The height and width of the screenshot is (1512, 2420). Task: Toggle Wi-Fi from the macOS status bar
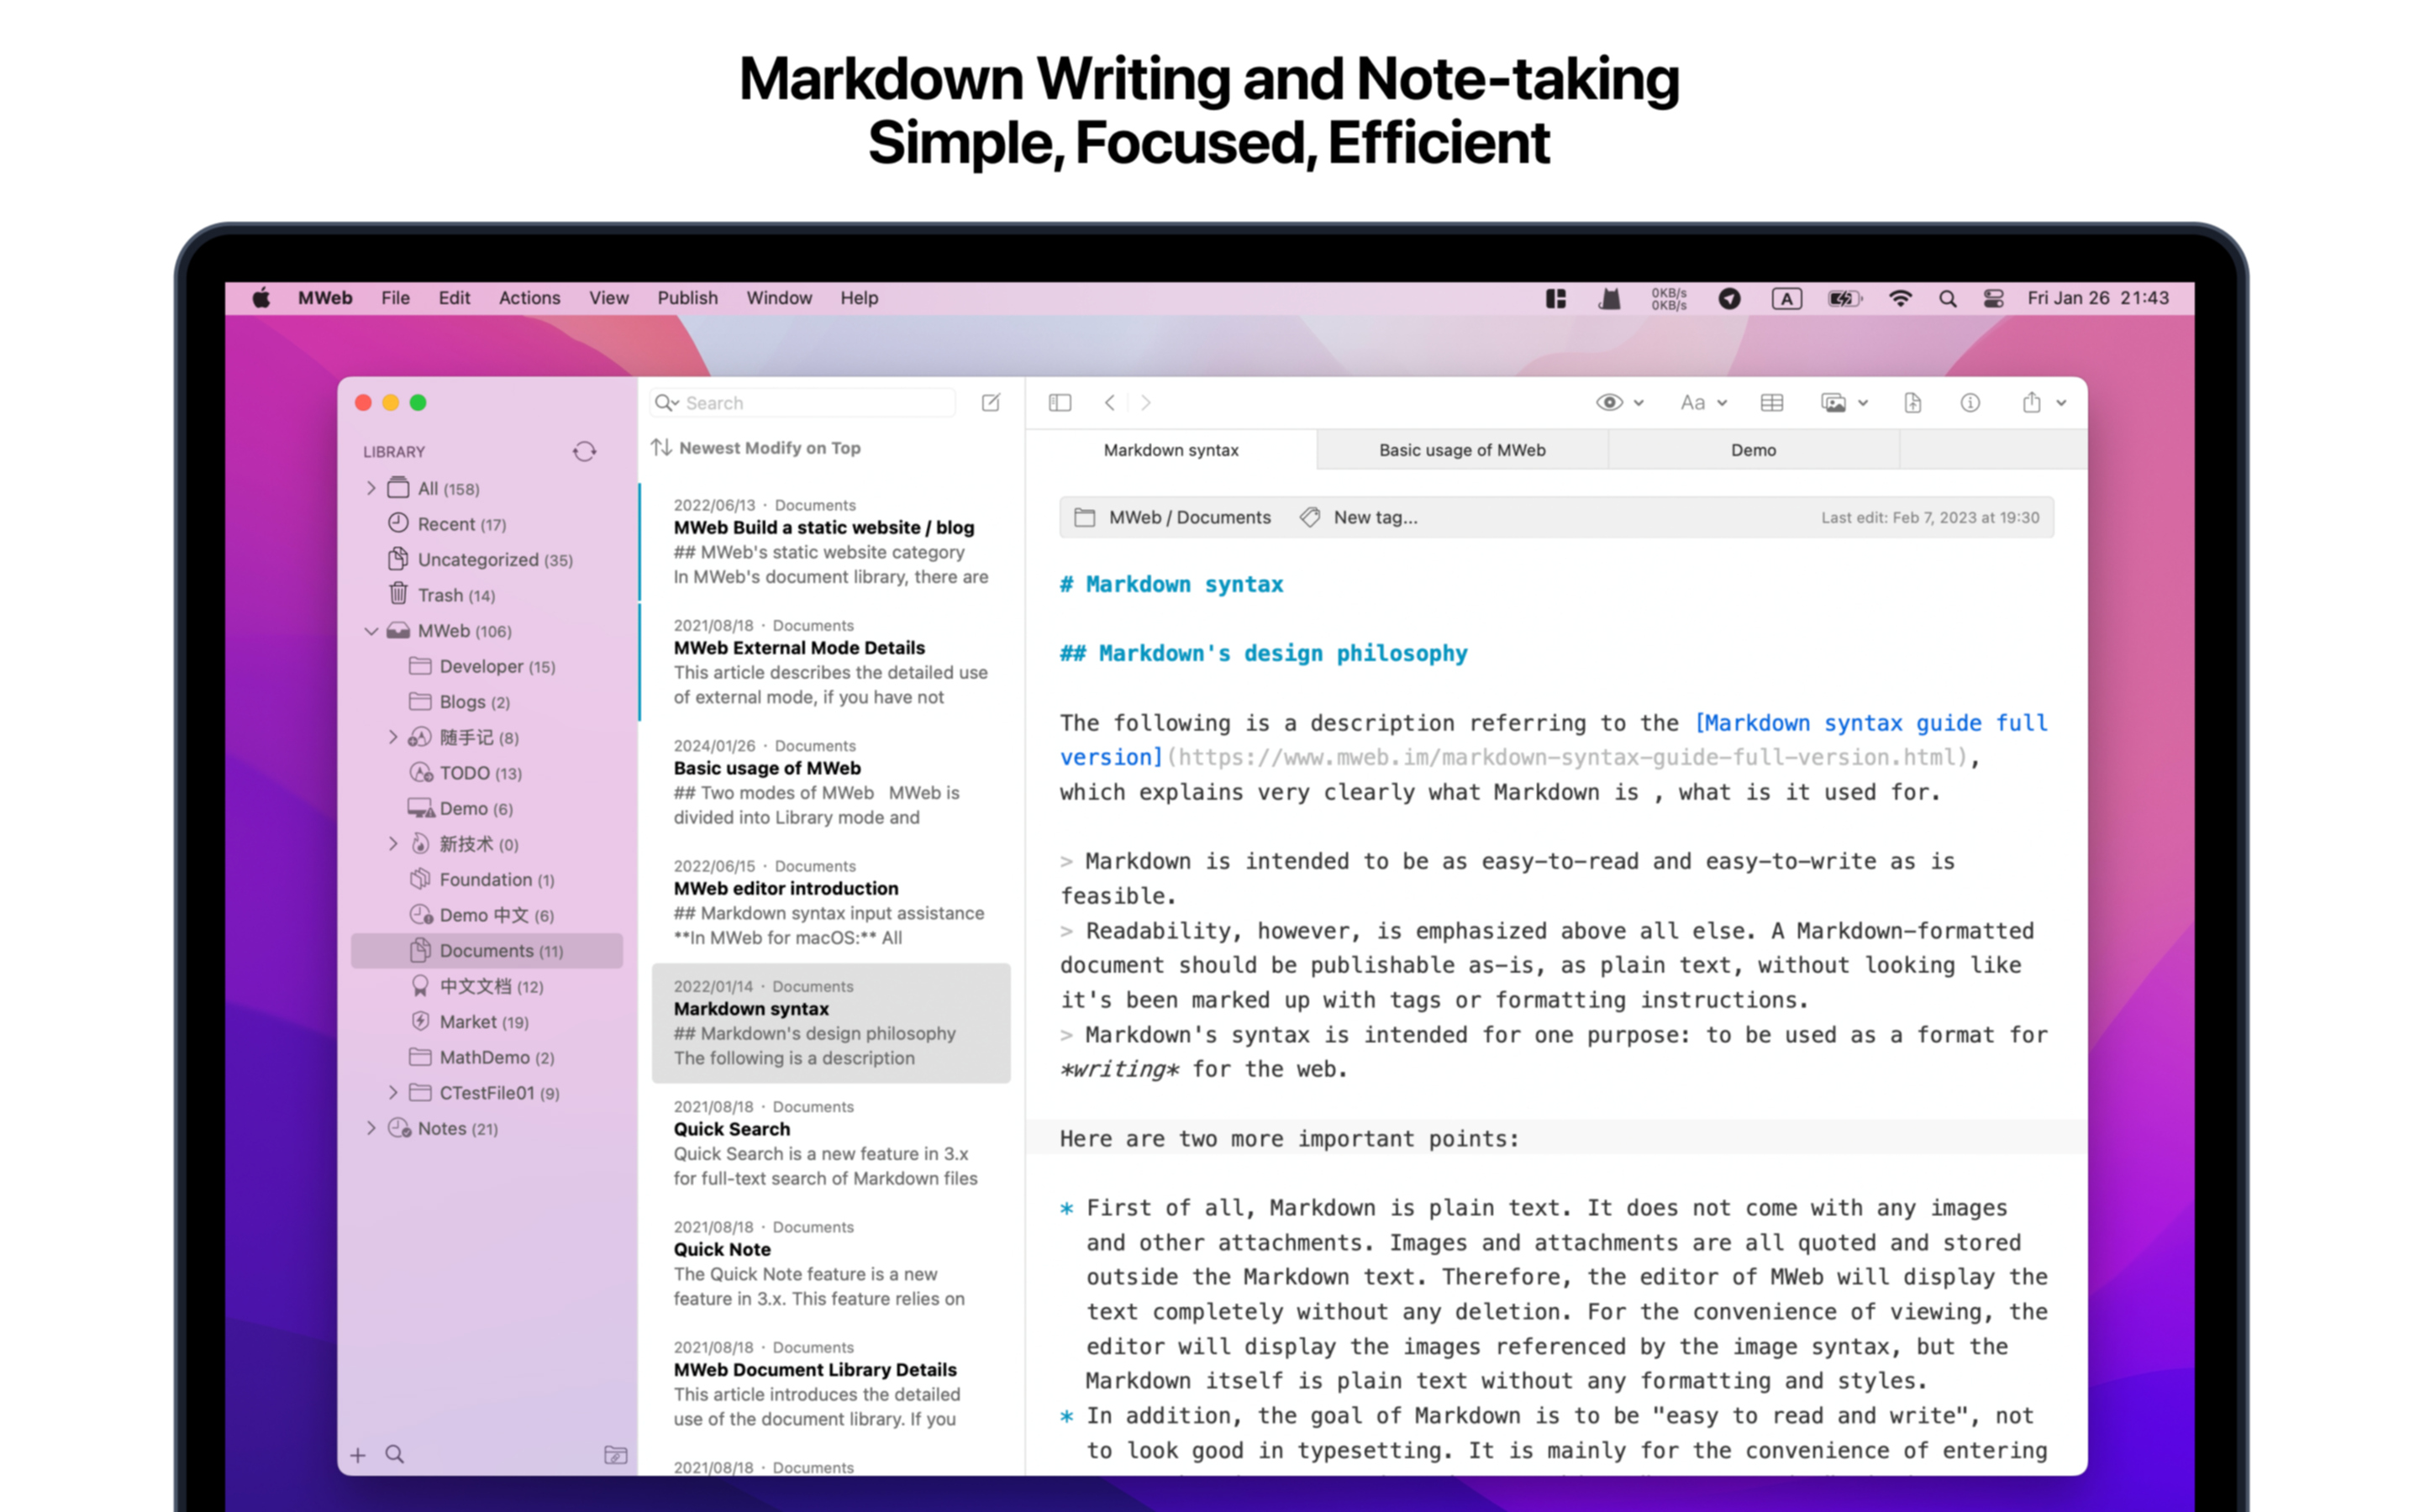[x=1900, y=297]
